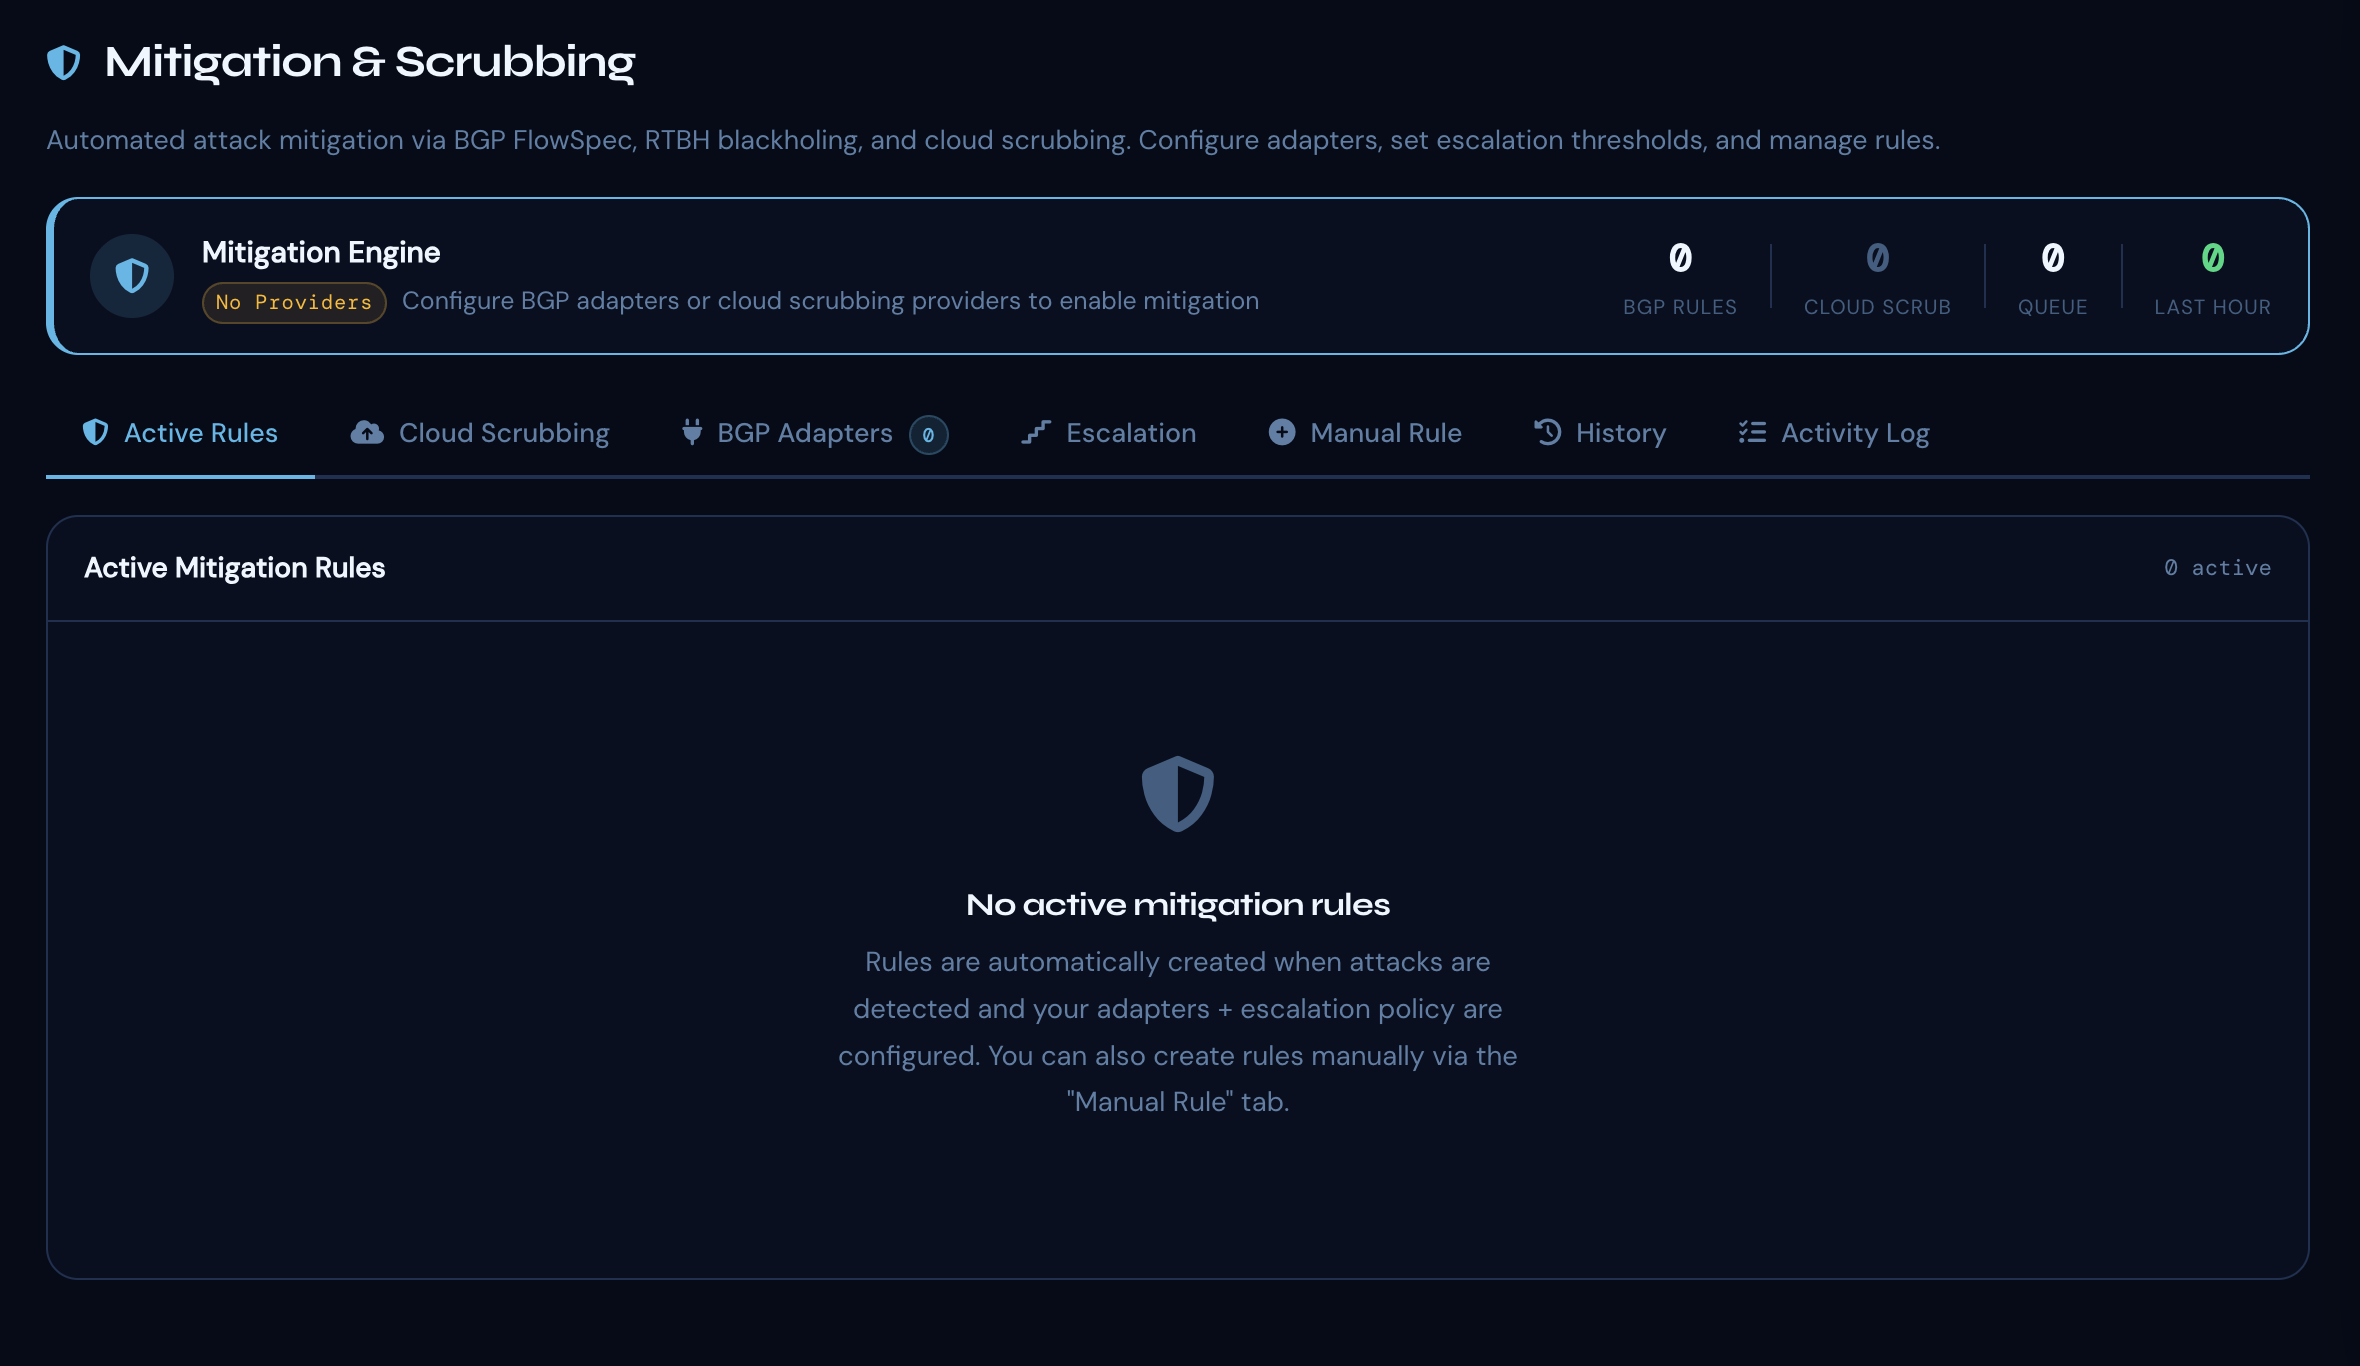Click the No Providers badge
The width and height of the screenshot is (2360, 1366).
293,301
